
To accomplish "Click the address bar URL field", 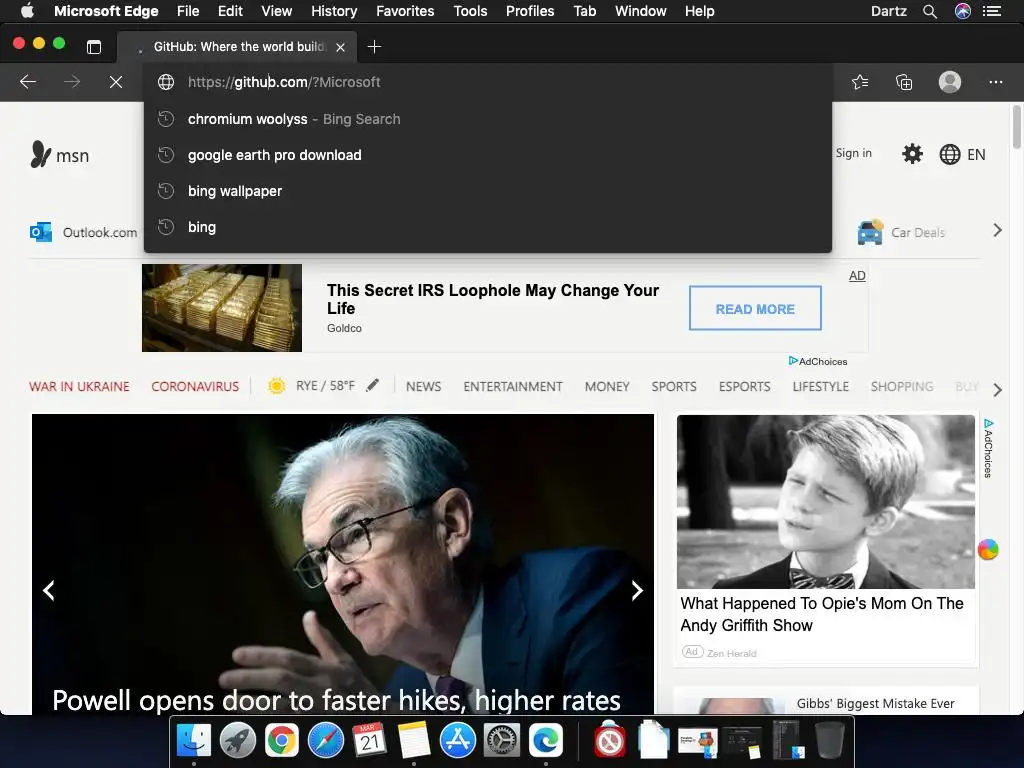I will coord(488,82).
